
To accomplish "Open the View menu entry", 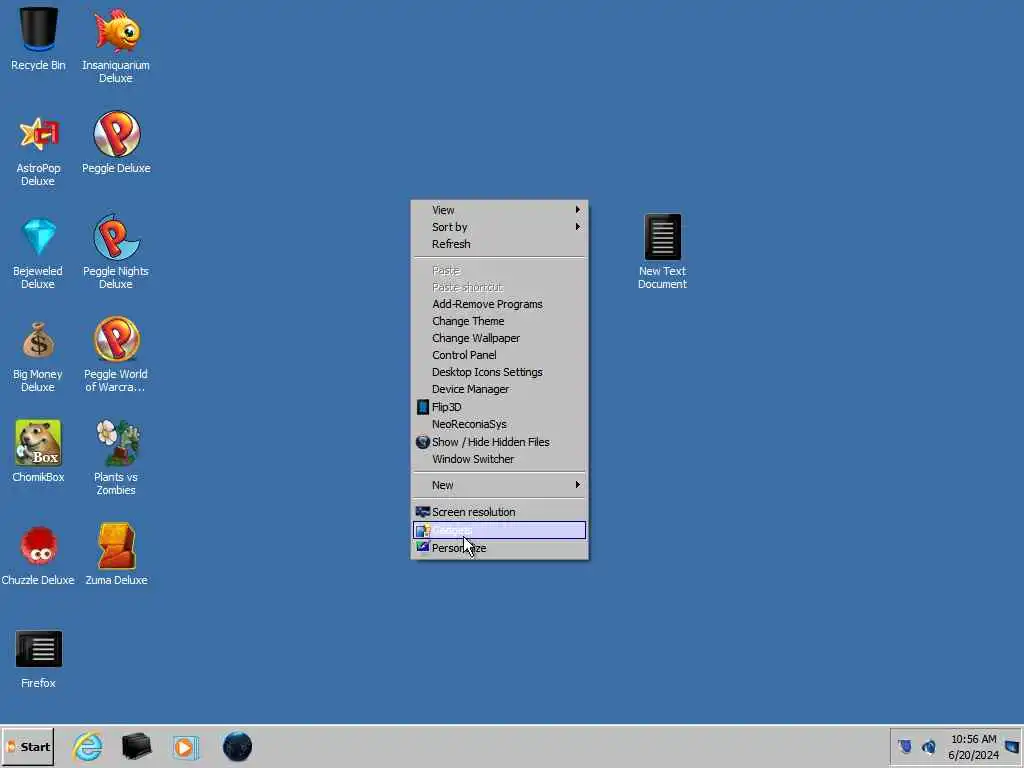I will (500, 210).
